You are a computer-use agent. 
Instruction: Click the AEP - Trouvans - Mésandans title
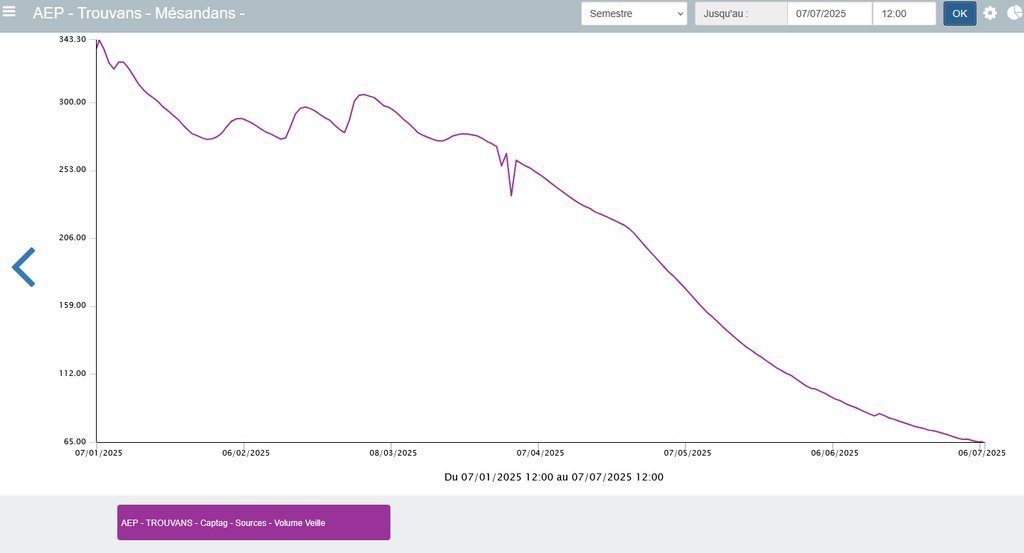[x=138, y=14]
